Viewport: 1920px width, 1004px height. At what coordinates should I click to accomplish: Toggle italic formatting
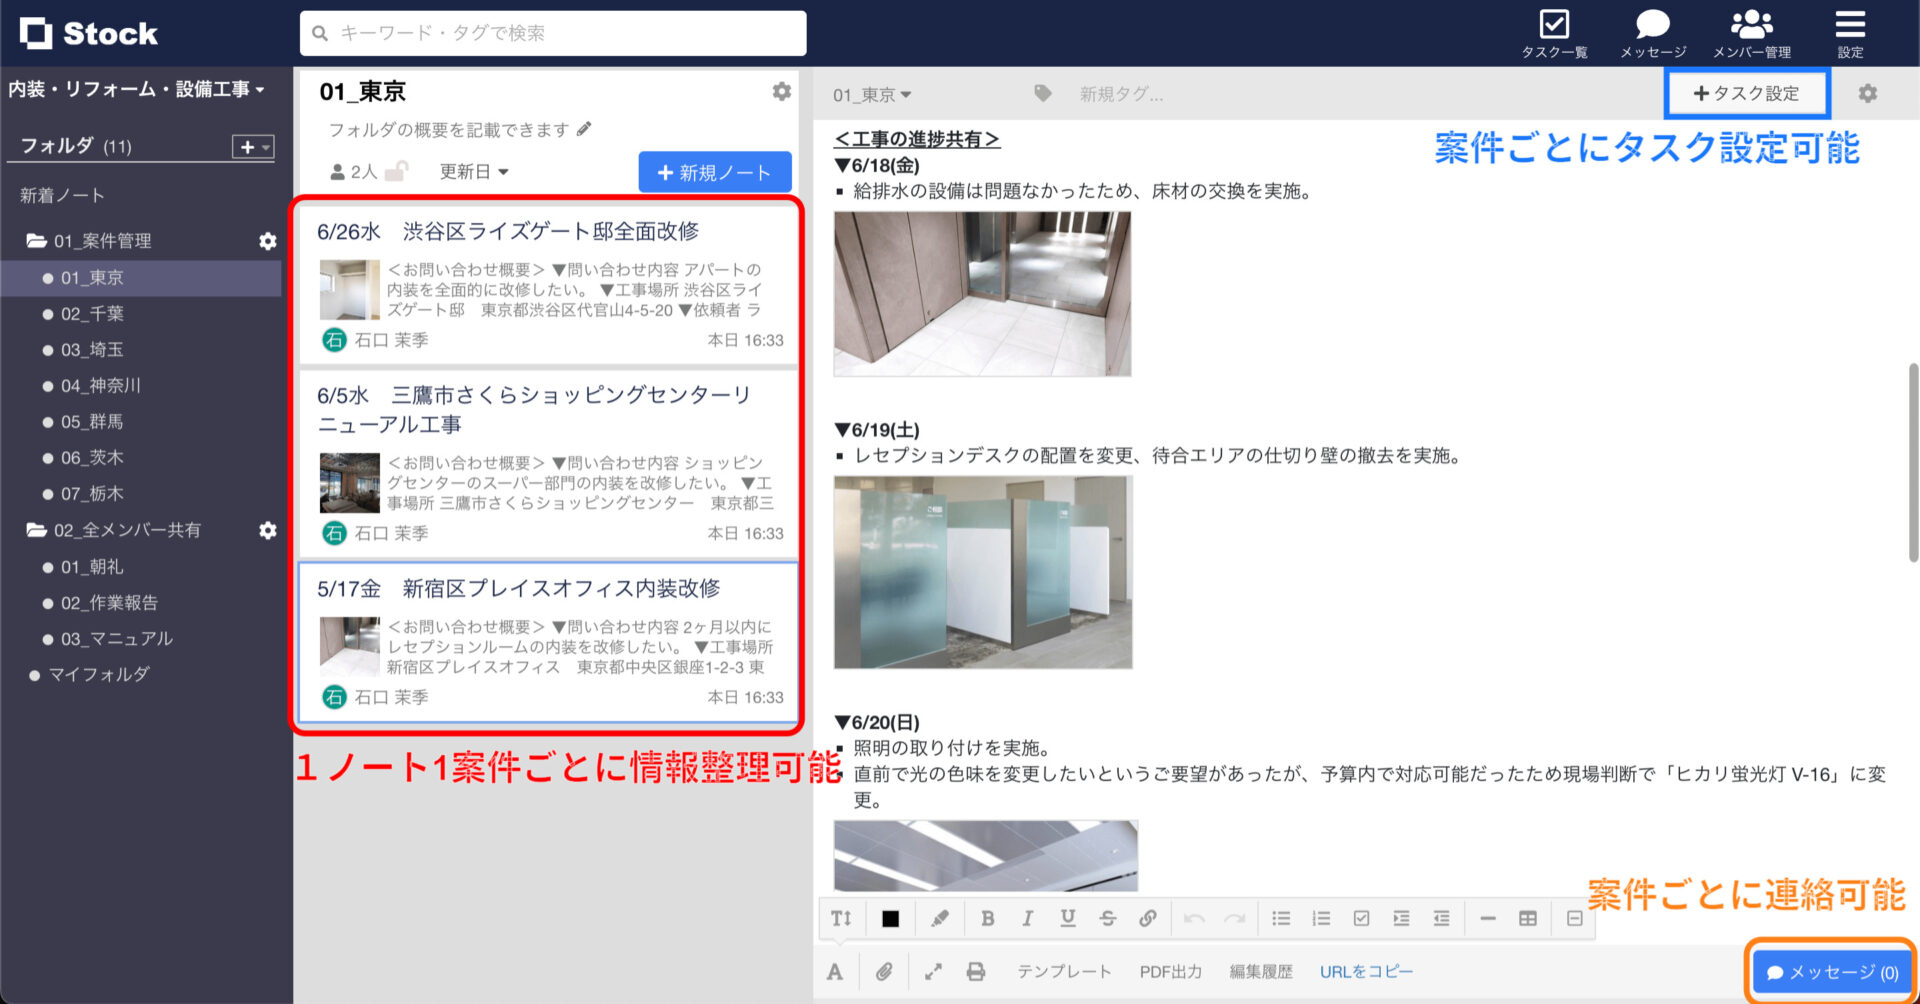point(1027,918)
